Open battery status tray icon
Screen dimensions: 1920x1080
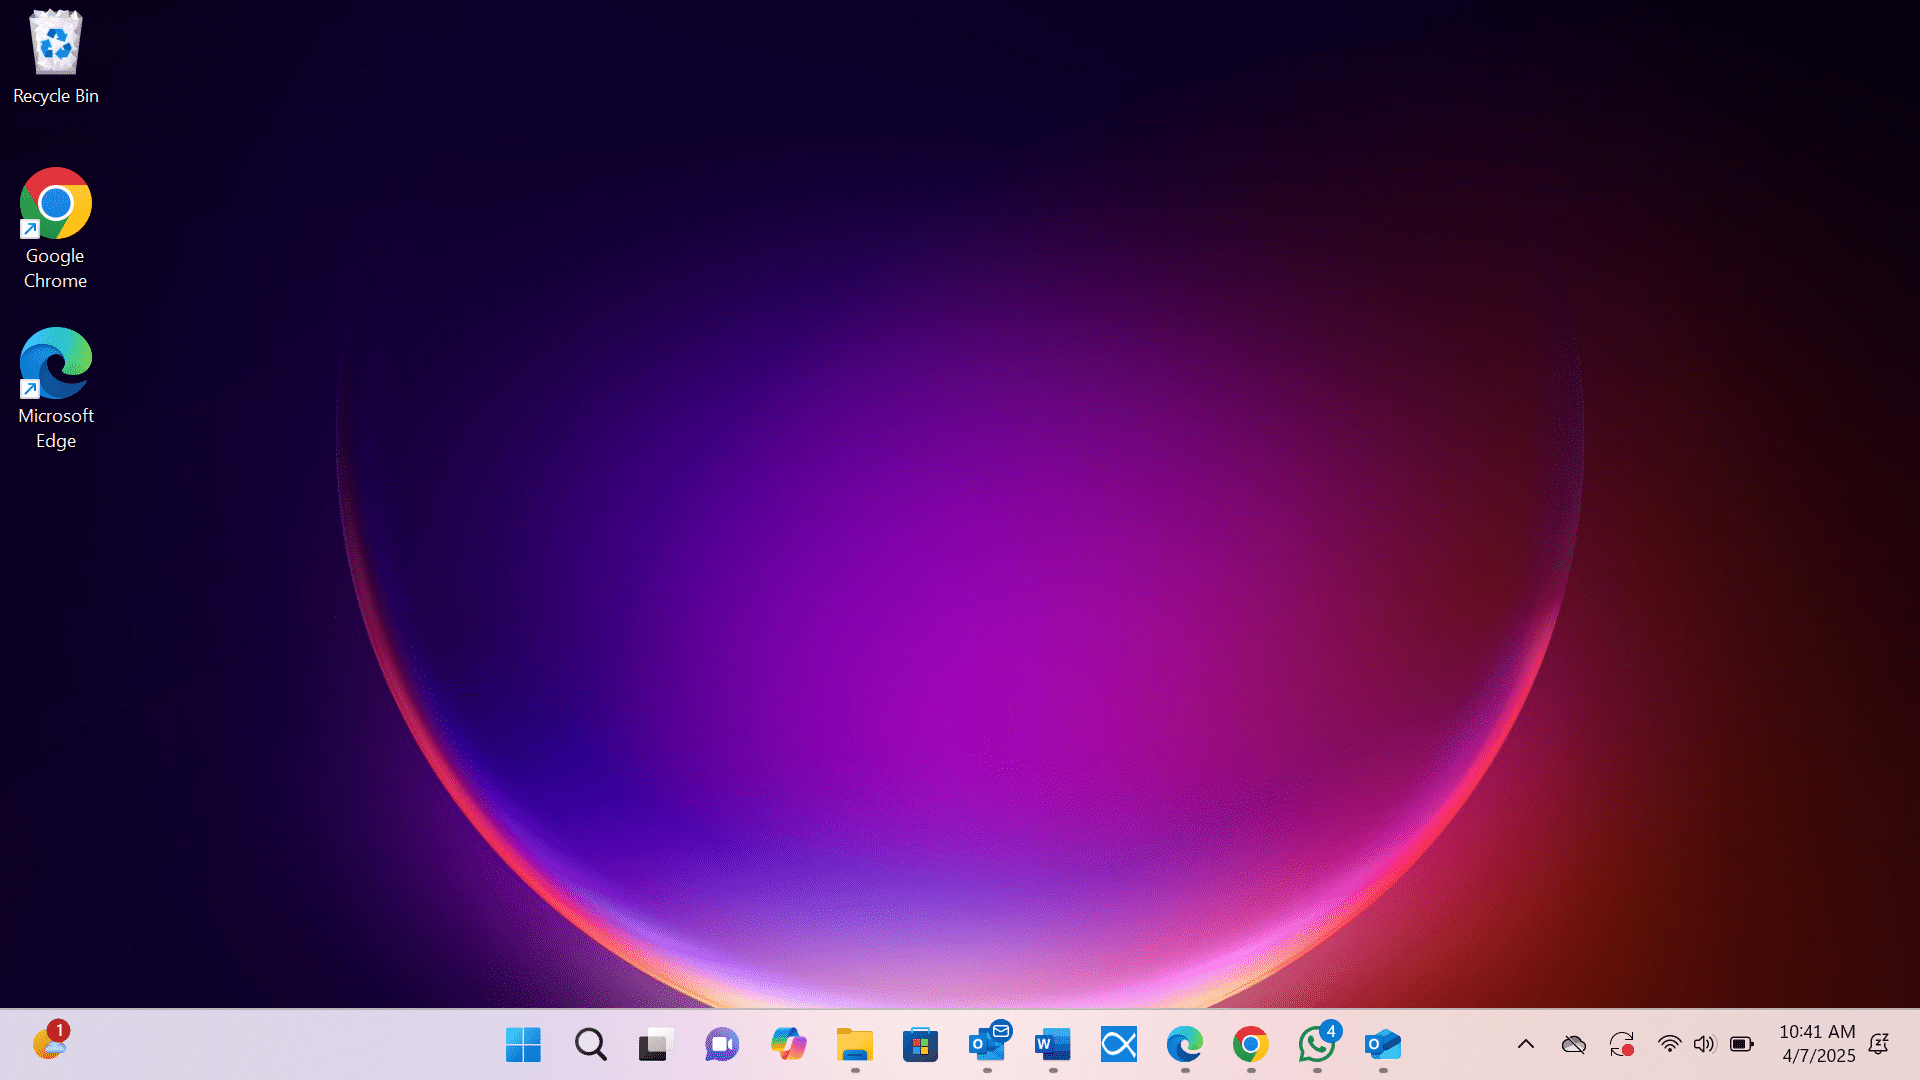[x=1742, y=1045]
